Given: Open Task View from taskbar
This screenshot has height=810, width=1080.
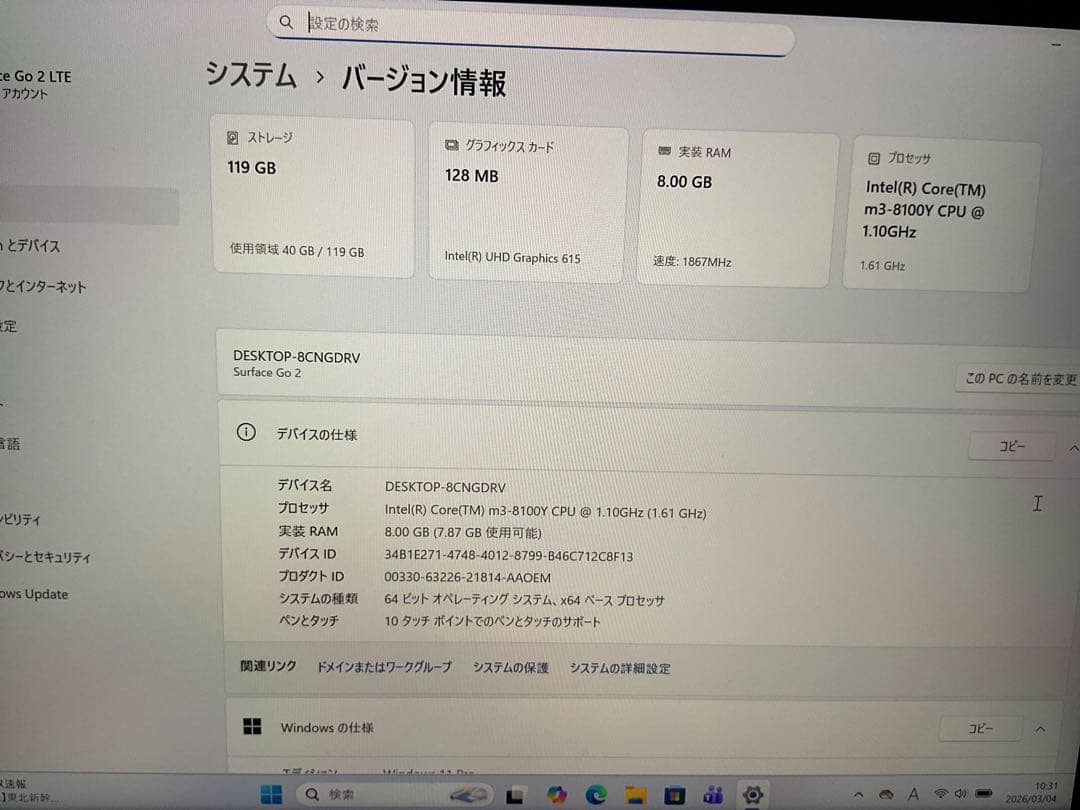Looking at the screenshot, I should (x=515, y=795).
